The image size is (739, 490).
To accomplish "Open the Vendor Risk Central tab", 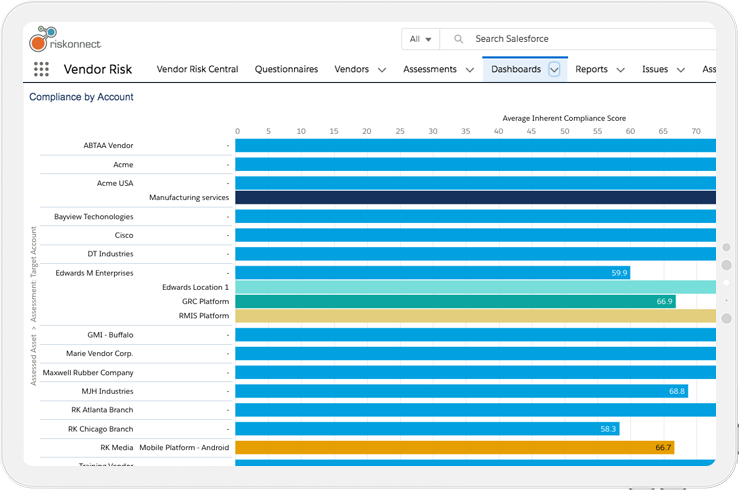I will click(x=197, y=69).
